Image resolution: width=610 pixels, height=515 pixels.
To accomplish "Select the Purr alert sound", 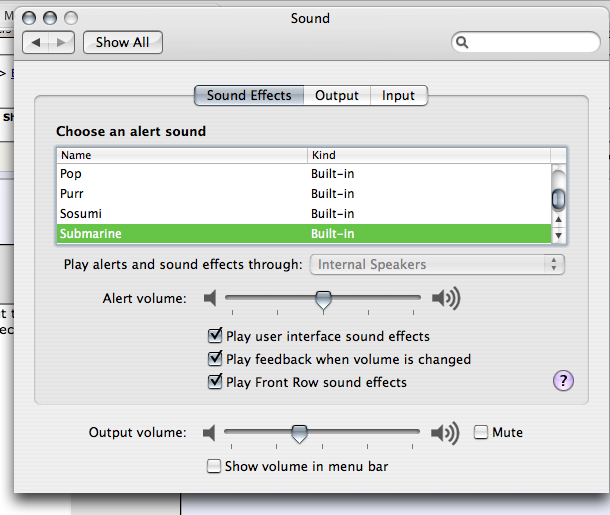I will (304, 194).
